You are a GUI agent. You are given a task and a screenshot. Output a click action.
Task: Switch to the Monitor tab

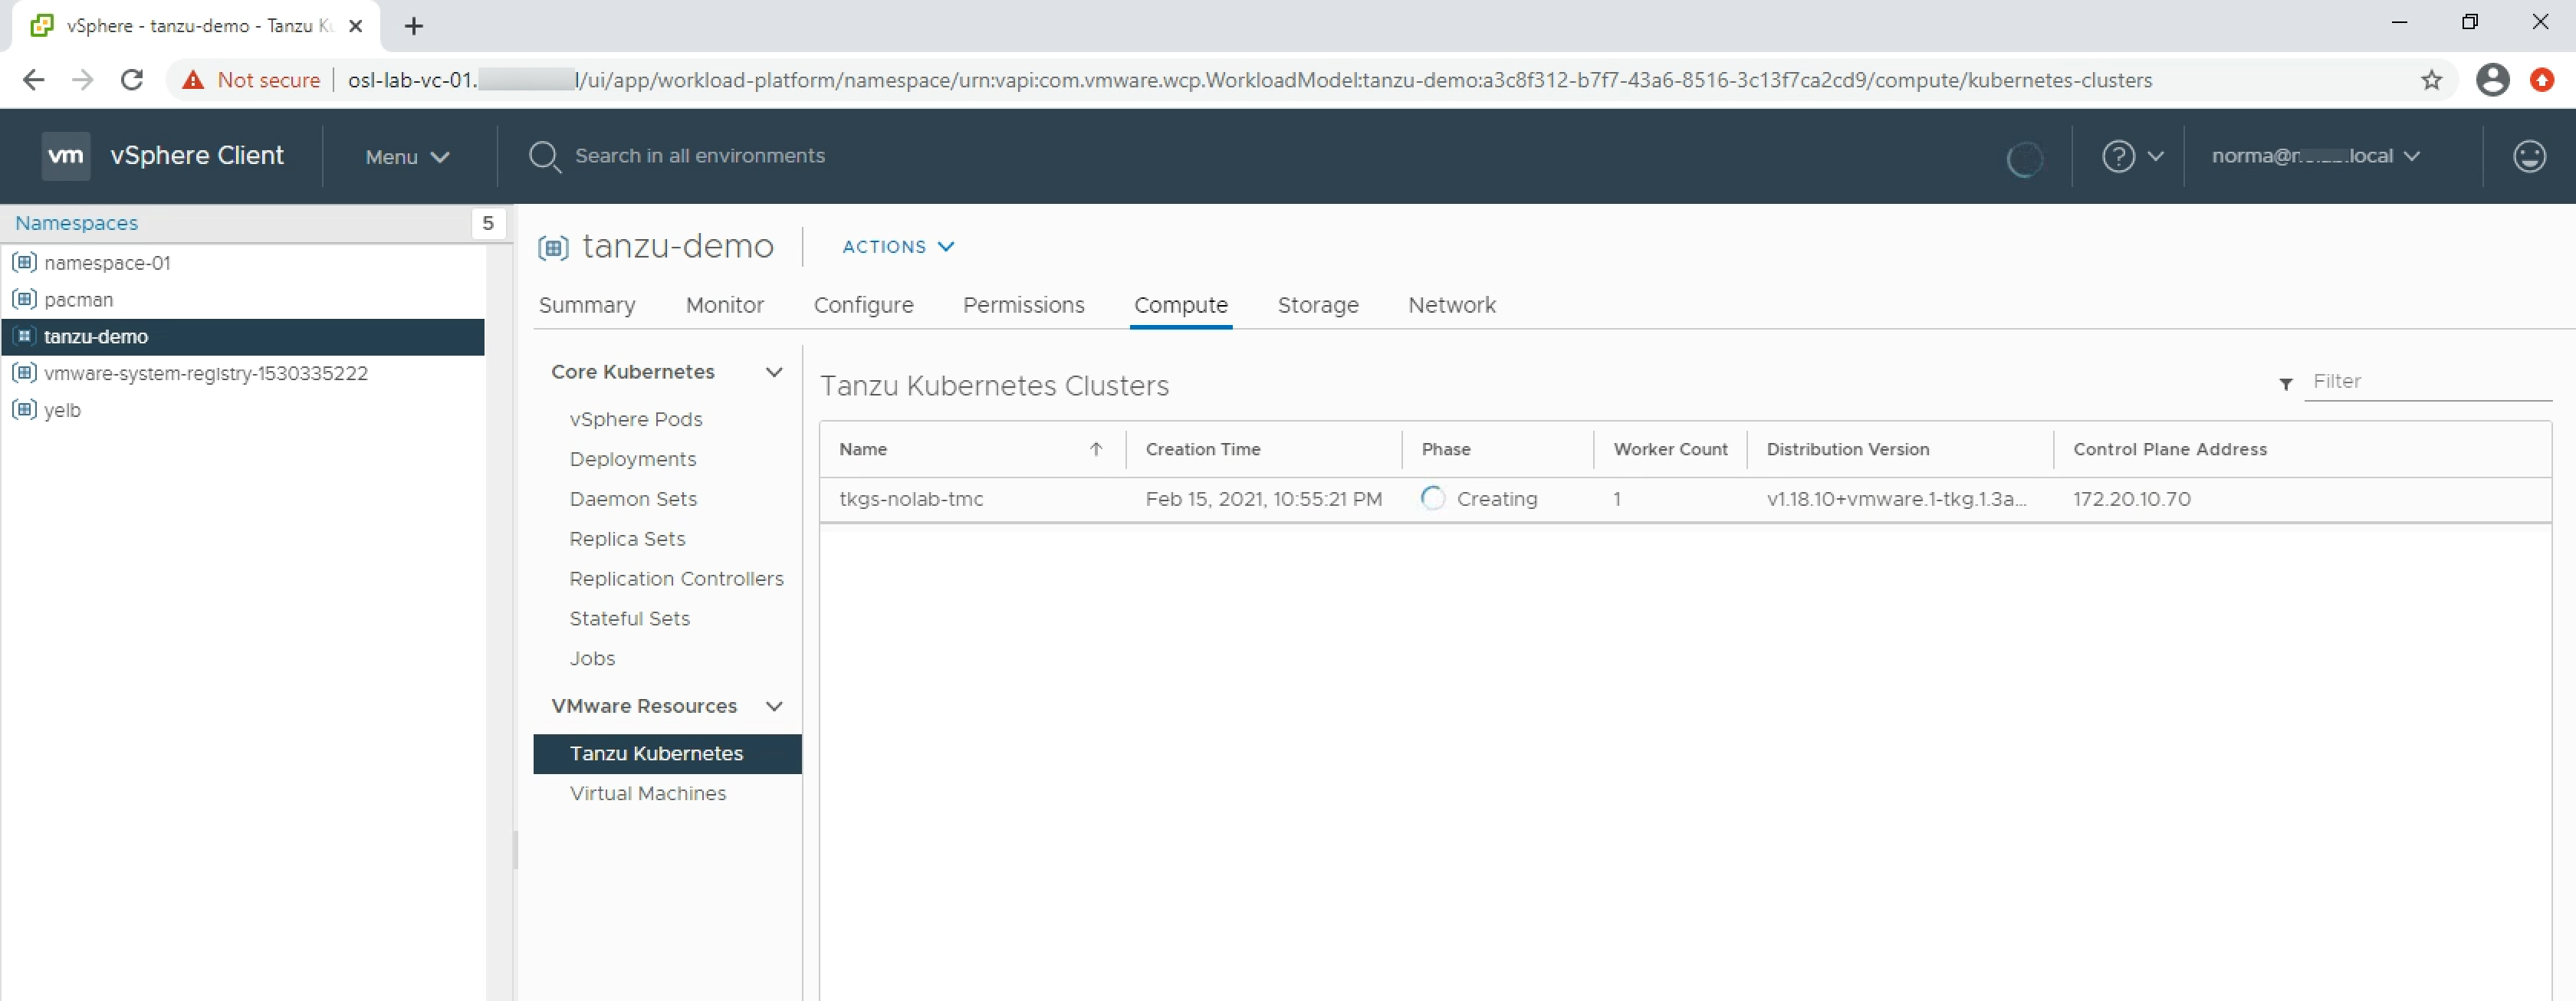(x=725, y=305)
